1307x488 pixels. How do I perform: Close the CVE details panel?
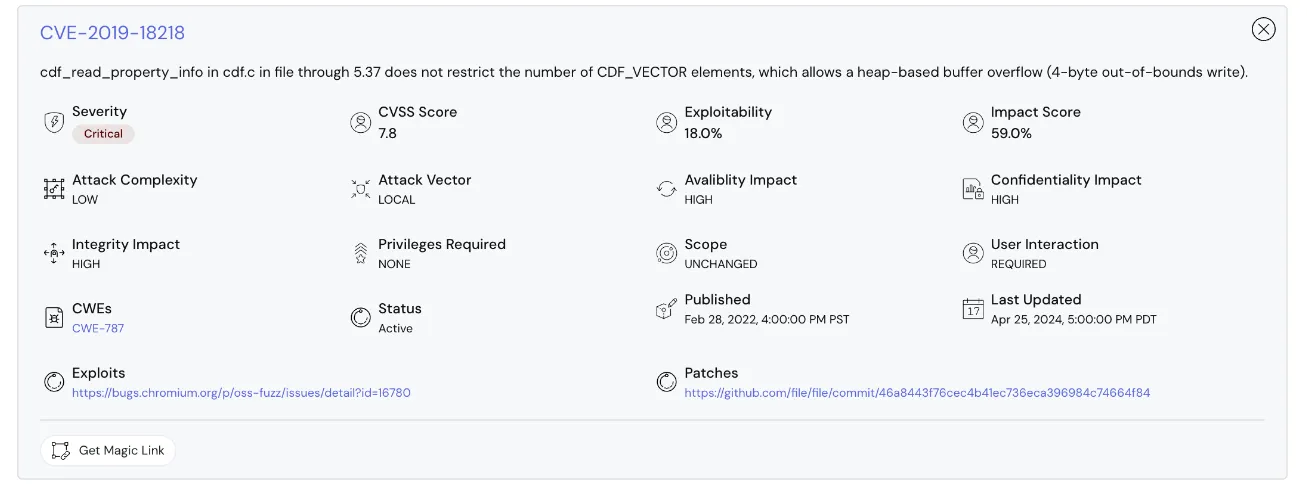click(1263, 29)
